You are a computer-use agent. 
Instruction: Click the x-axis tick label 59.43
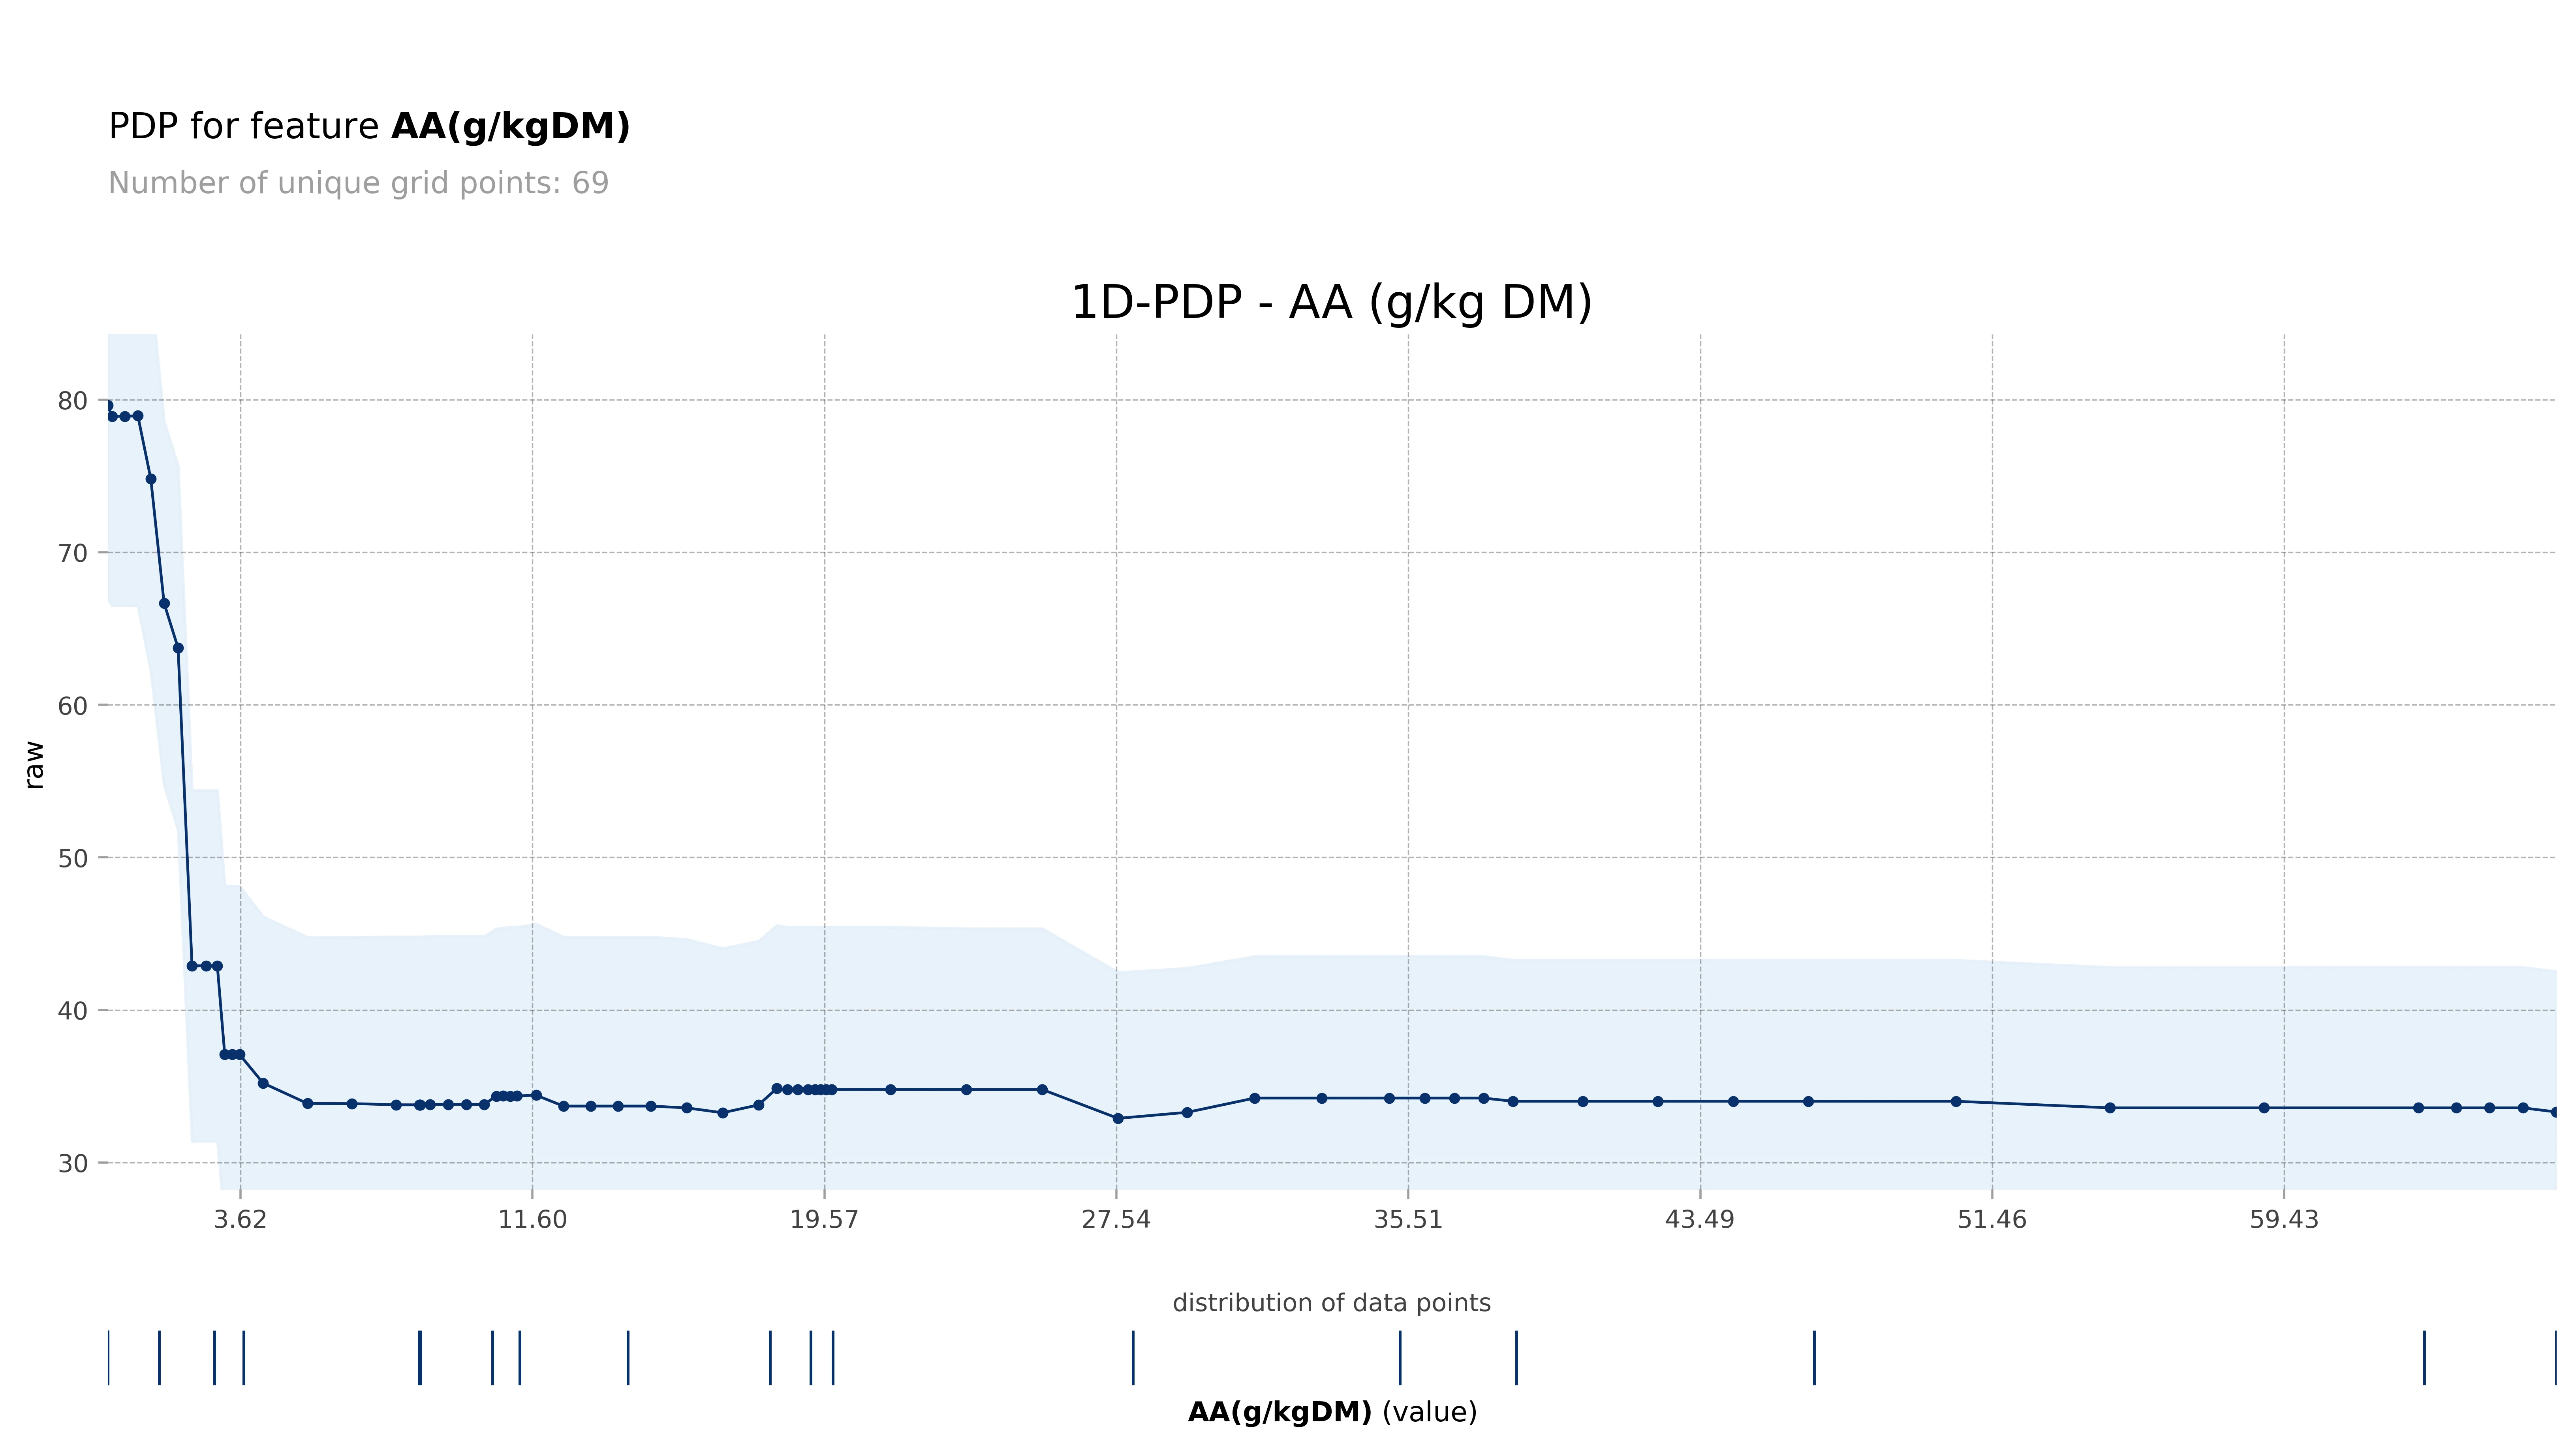(2284, 1220)
